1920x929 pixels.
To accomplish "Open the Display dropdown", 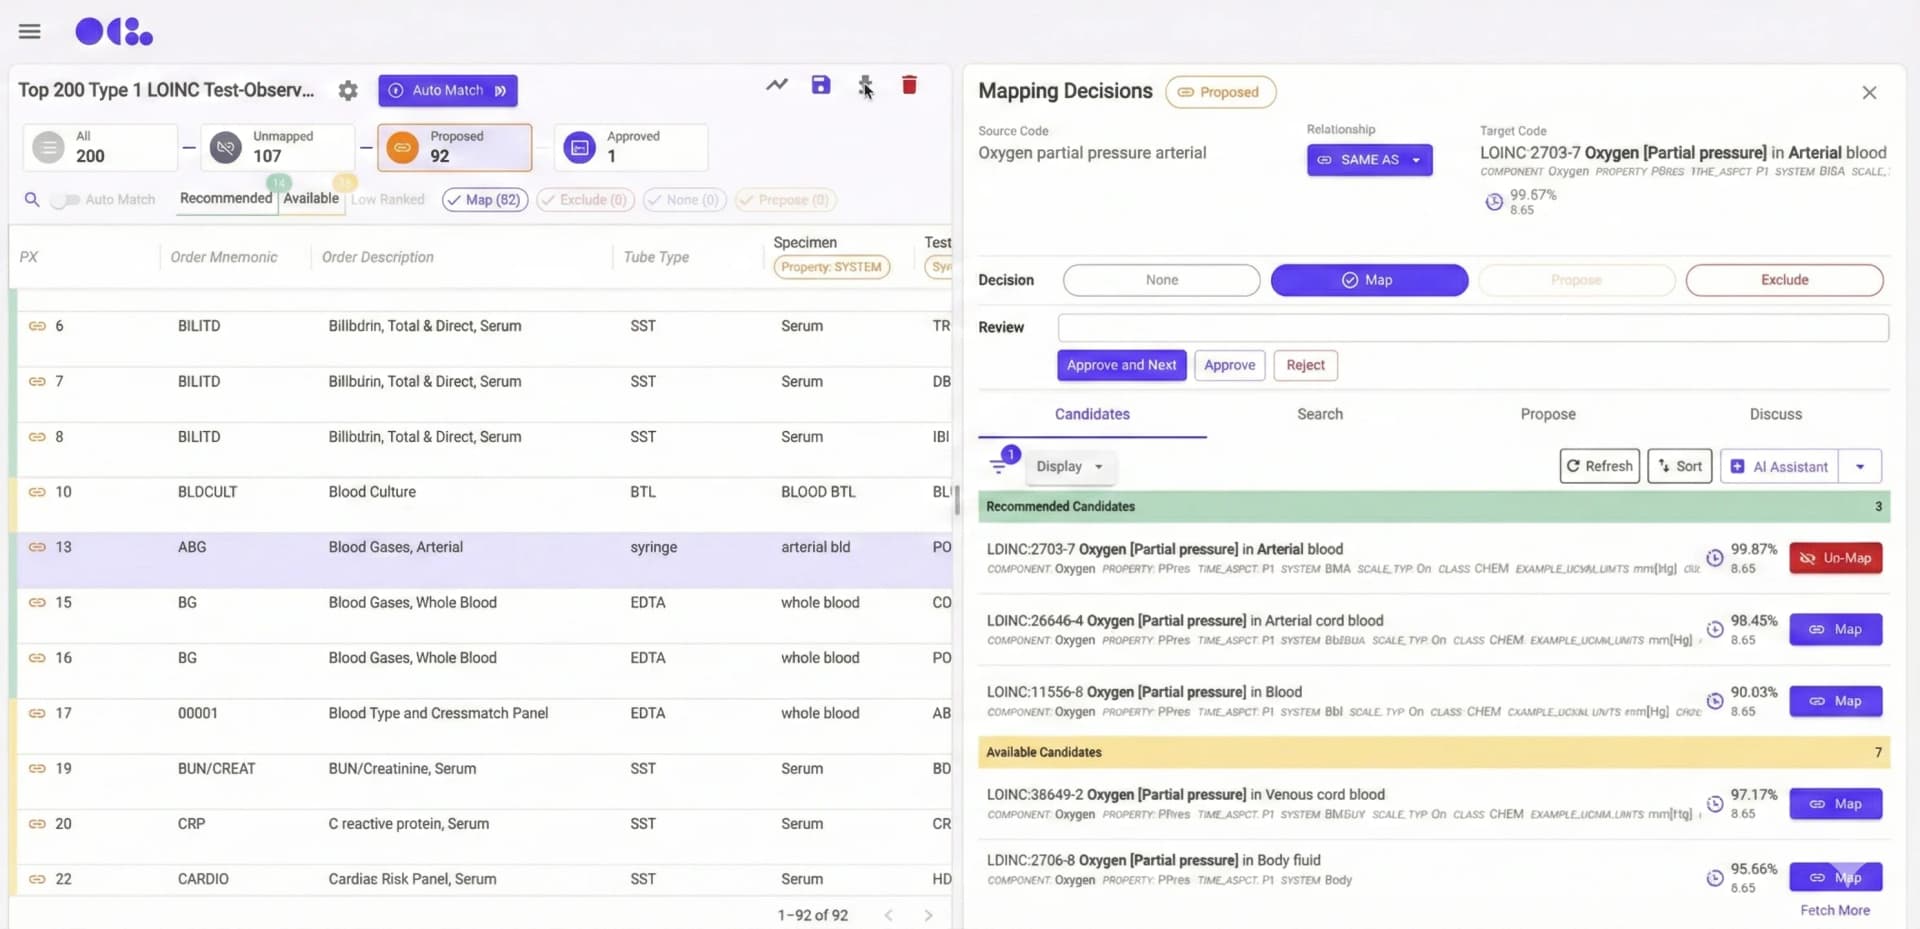I will (1069, 466).
